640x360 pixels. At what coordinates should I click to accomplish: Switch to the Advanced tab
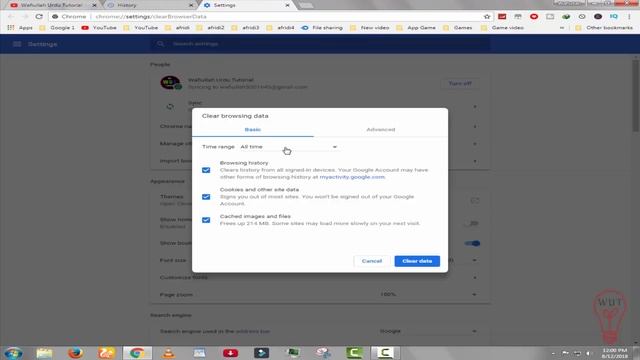[380, 129]
